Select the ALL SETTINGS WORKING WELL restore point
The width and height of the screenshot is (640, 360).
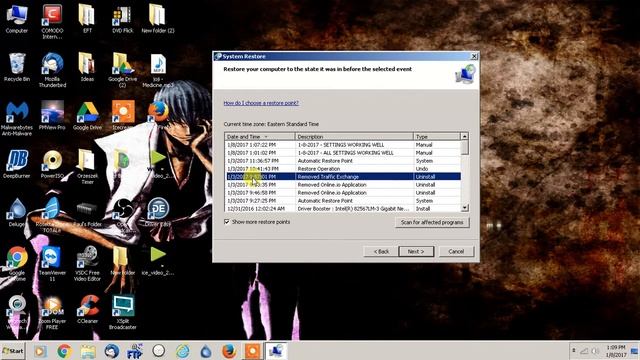point(343,153)
